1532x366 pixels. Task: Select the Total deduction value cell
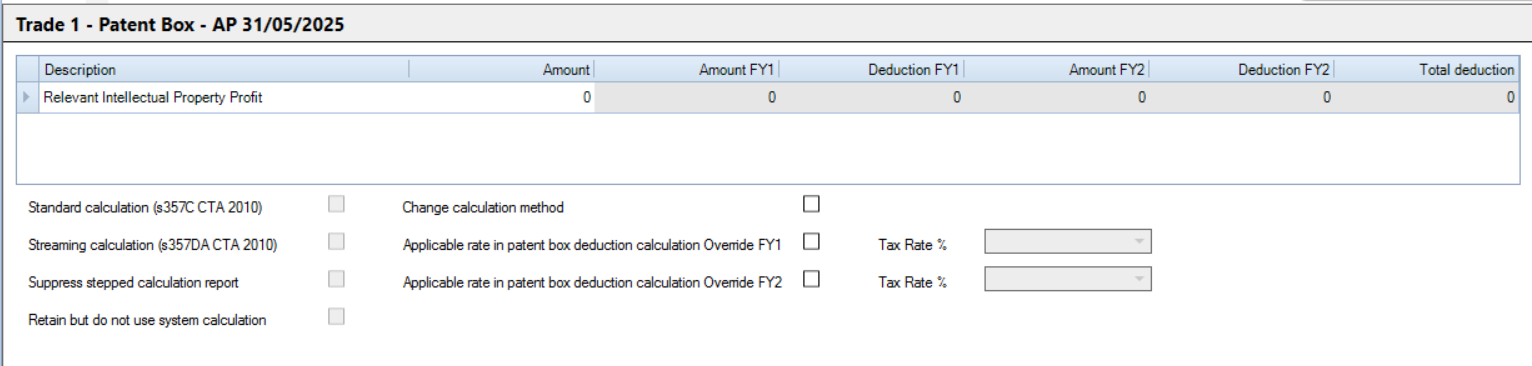[1427, 98]
